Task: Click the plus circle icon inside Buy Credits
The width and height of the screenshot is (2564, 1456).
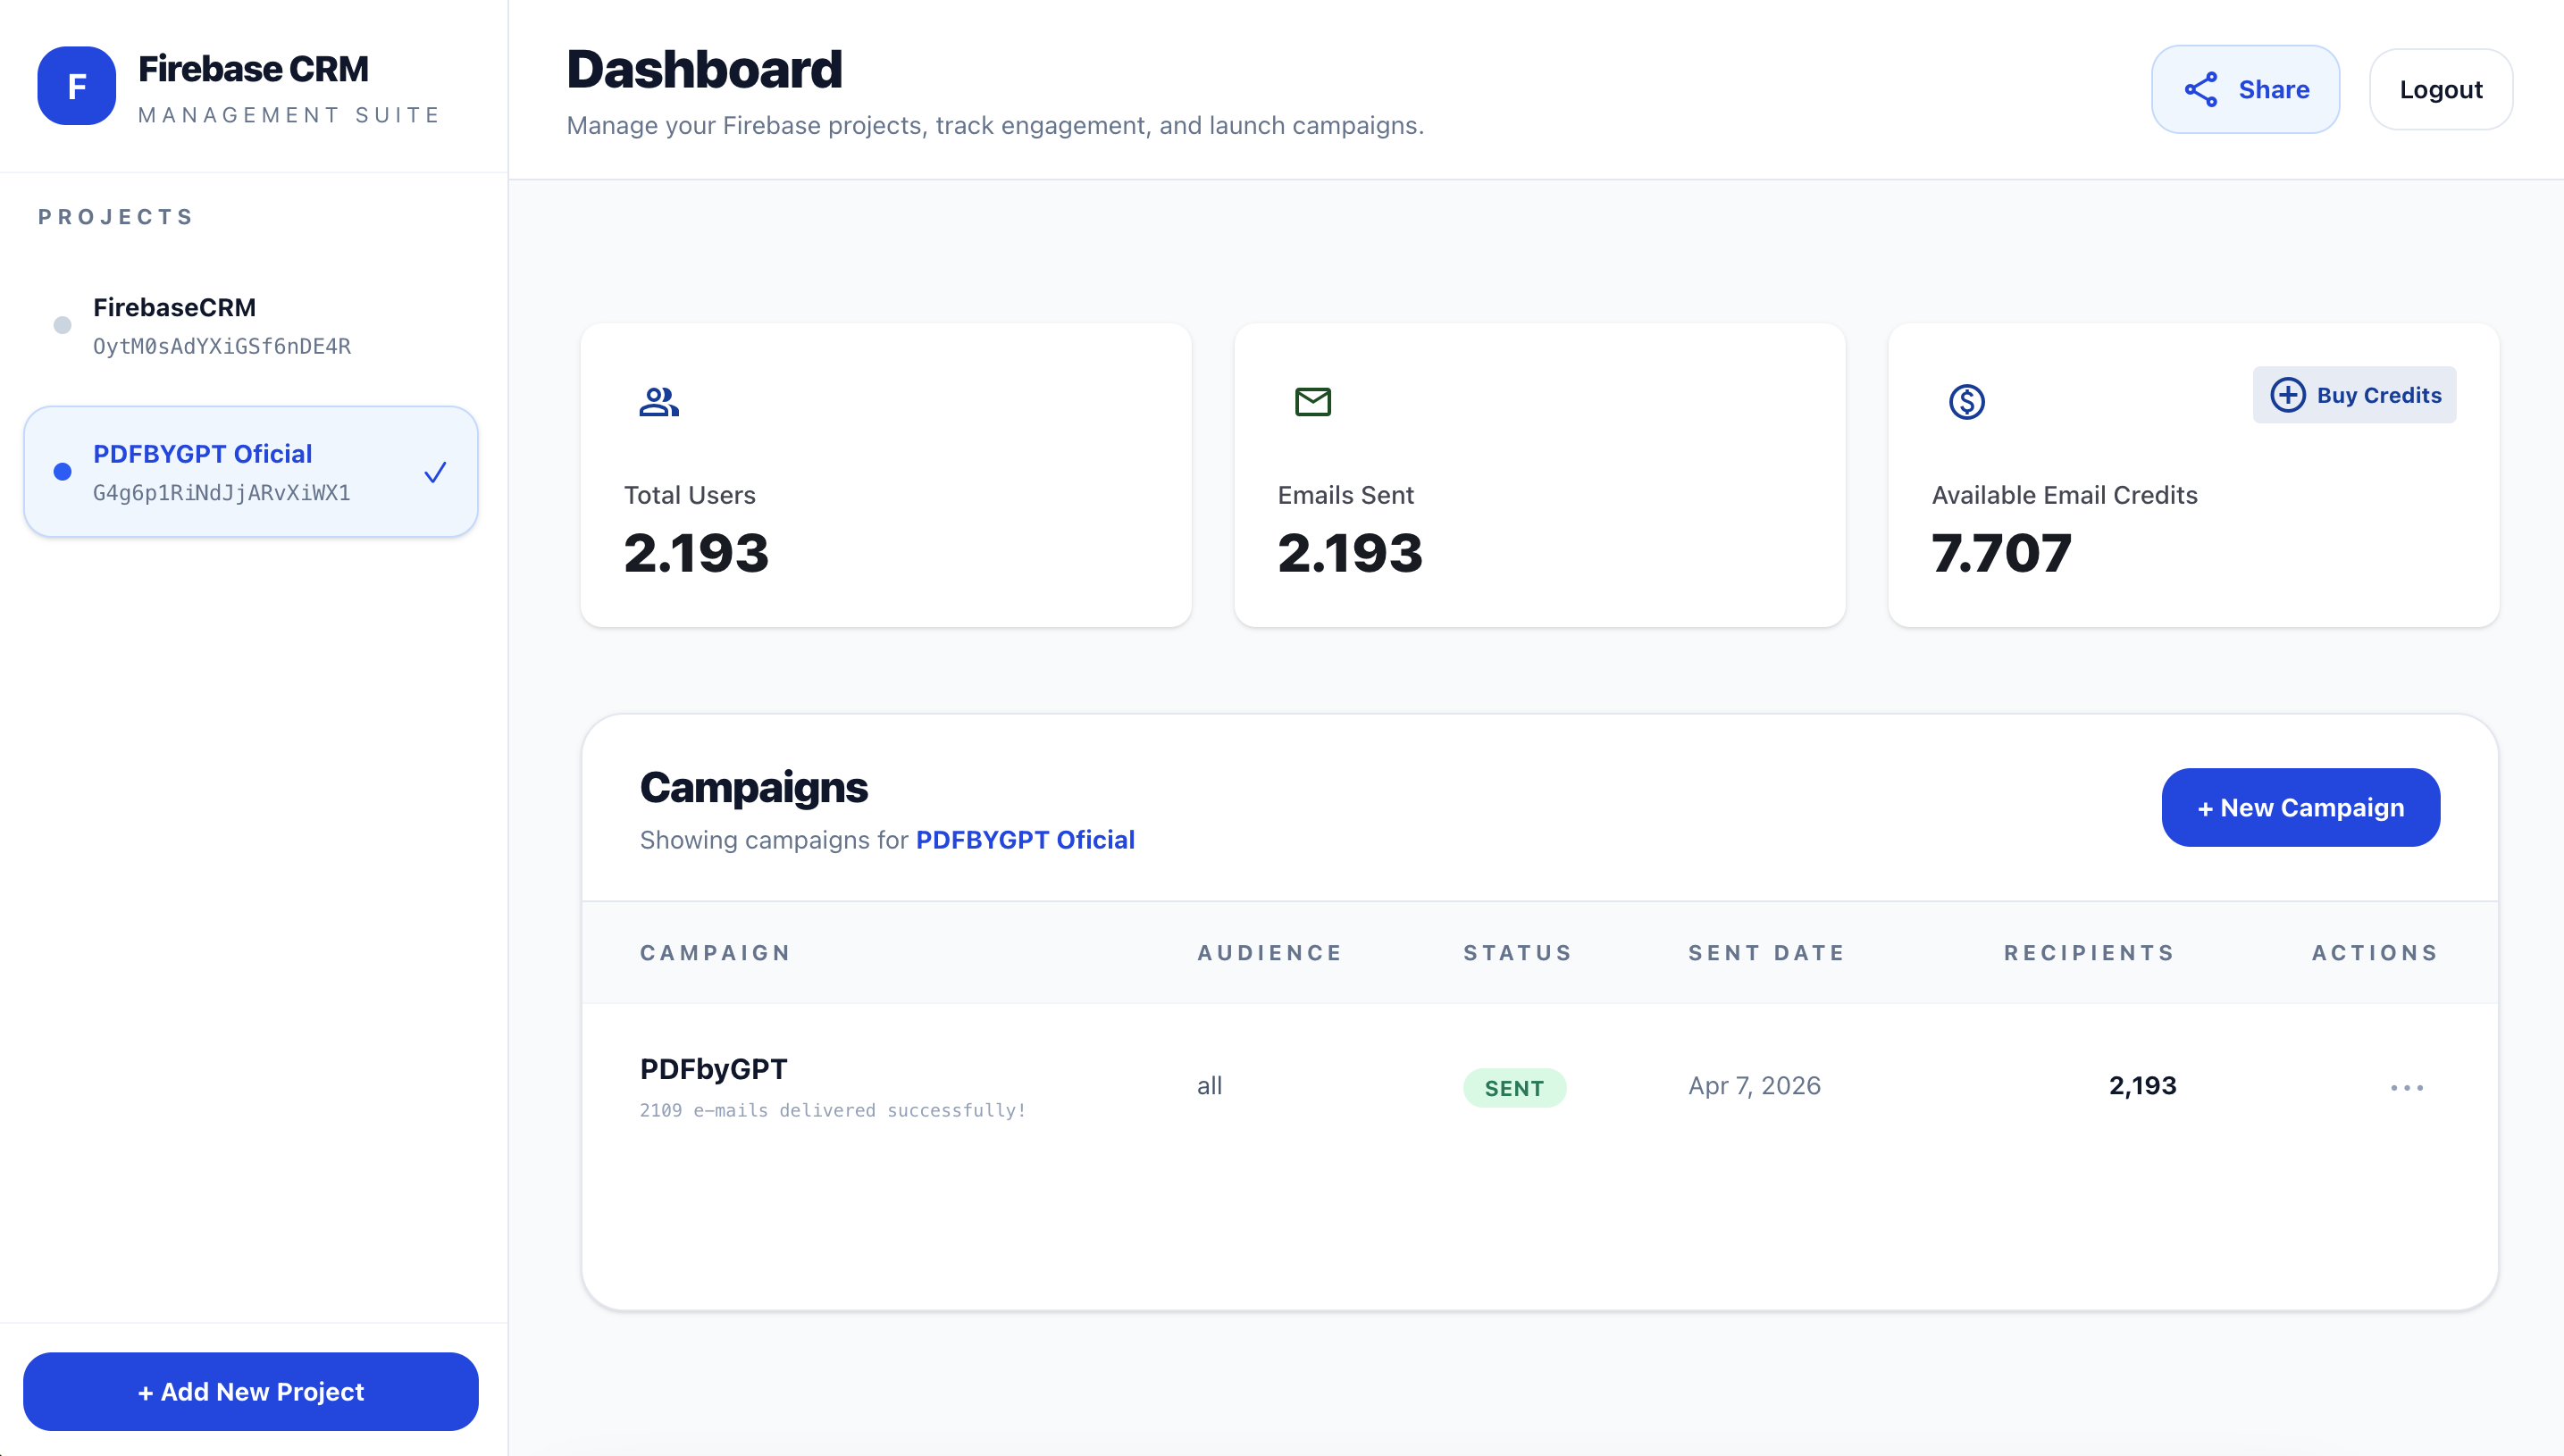Action: pyautogui.click(x=2289, y=394)
